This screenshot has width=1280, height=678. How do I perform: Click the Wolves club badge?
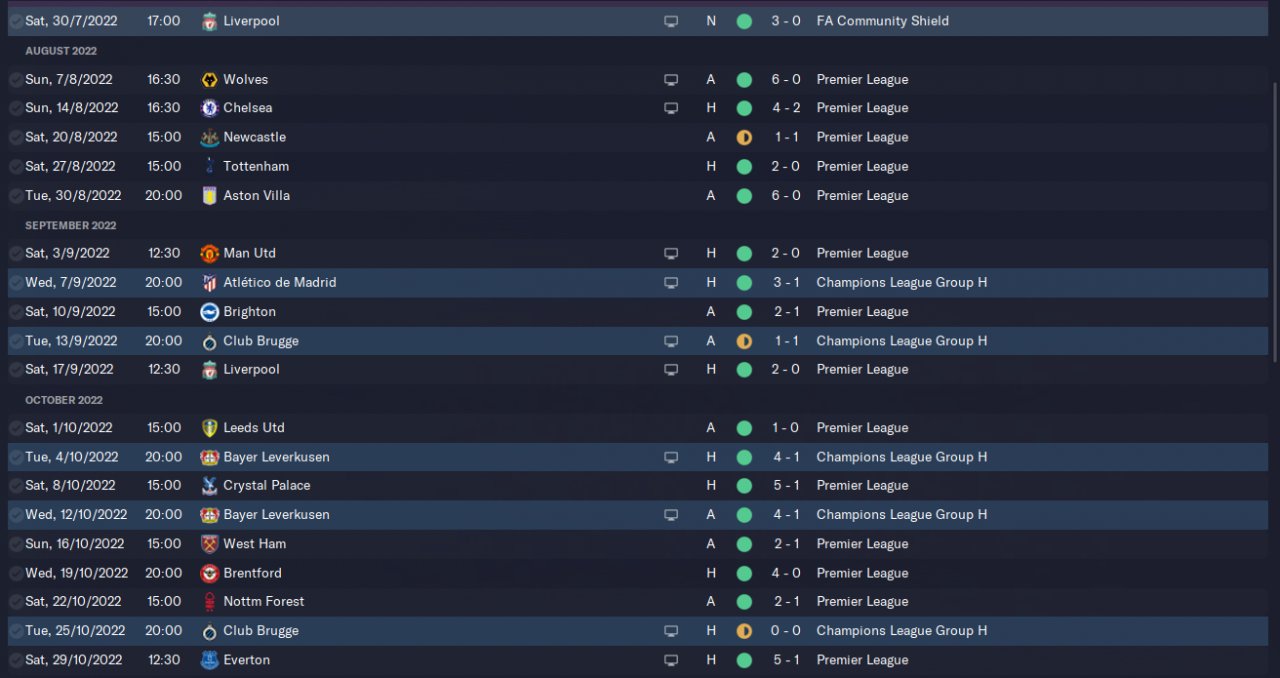point(209,79)
